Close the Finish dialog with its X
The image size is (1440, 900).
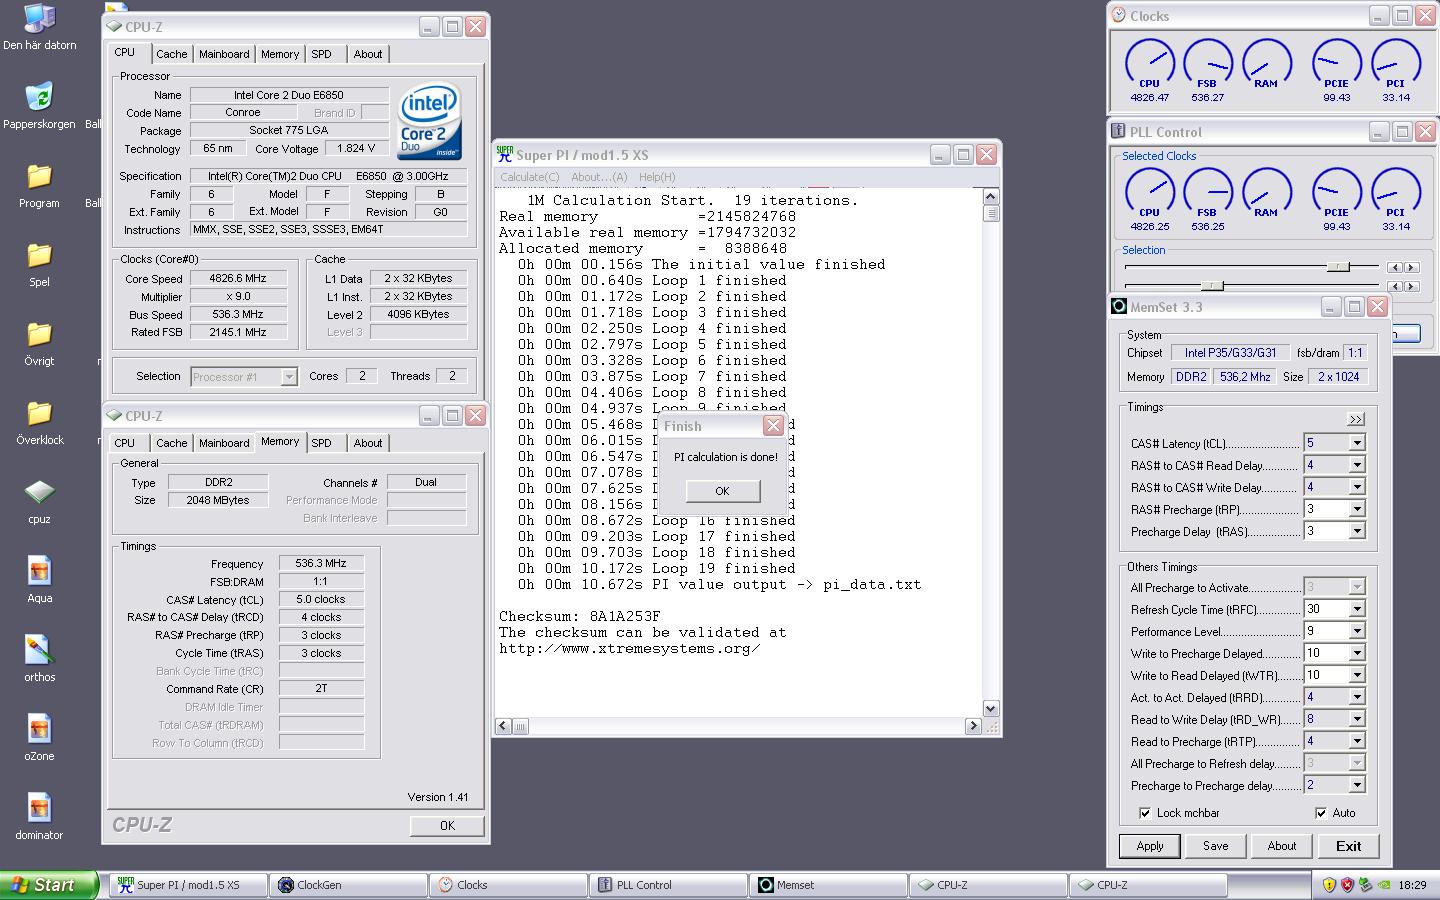pos(773,426)
